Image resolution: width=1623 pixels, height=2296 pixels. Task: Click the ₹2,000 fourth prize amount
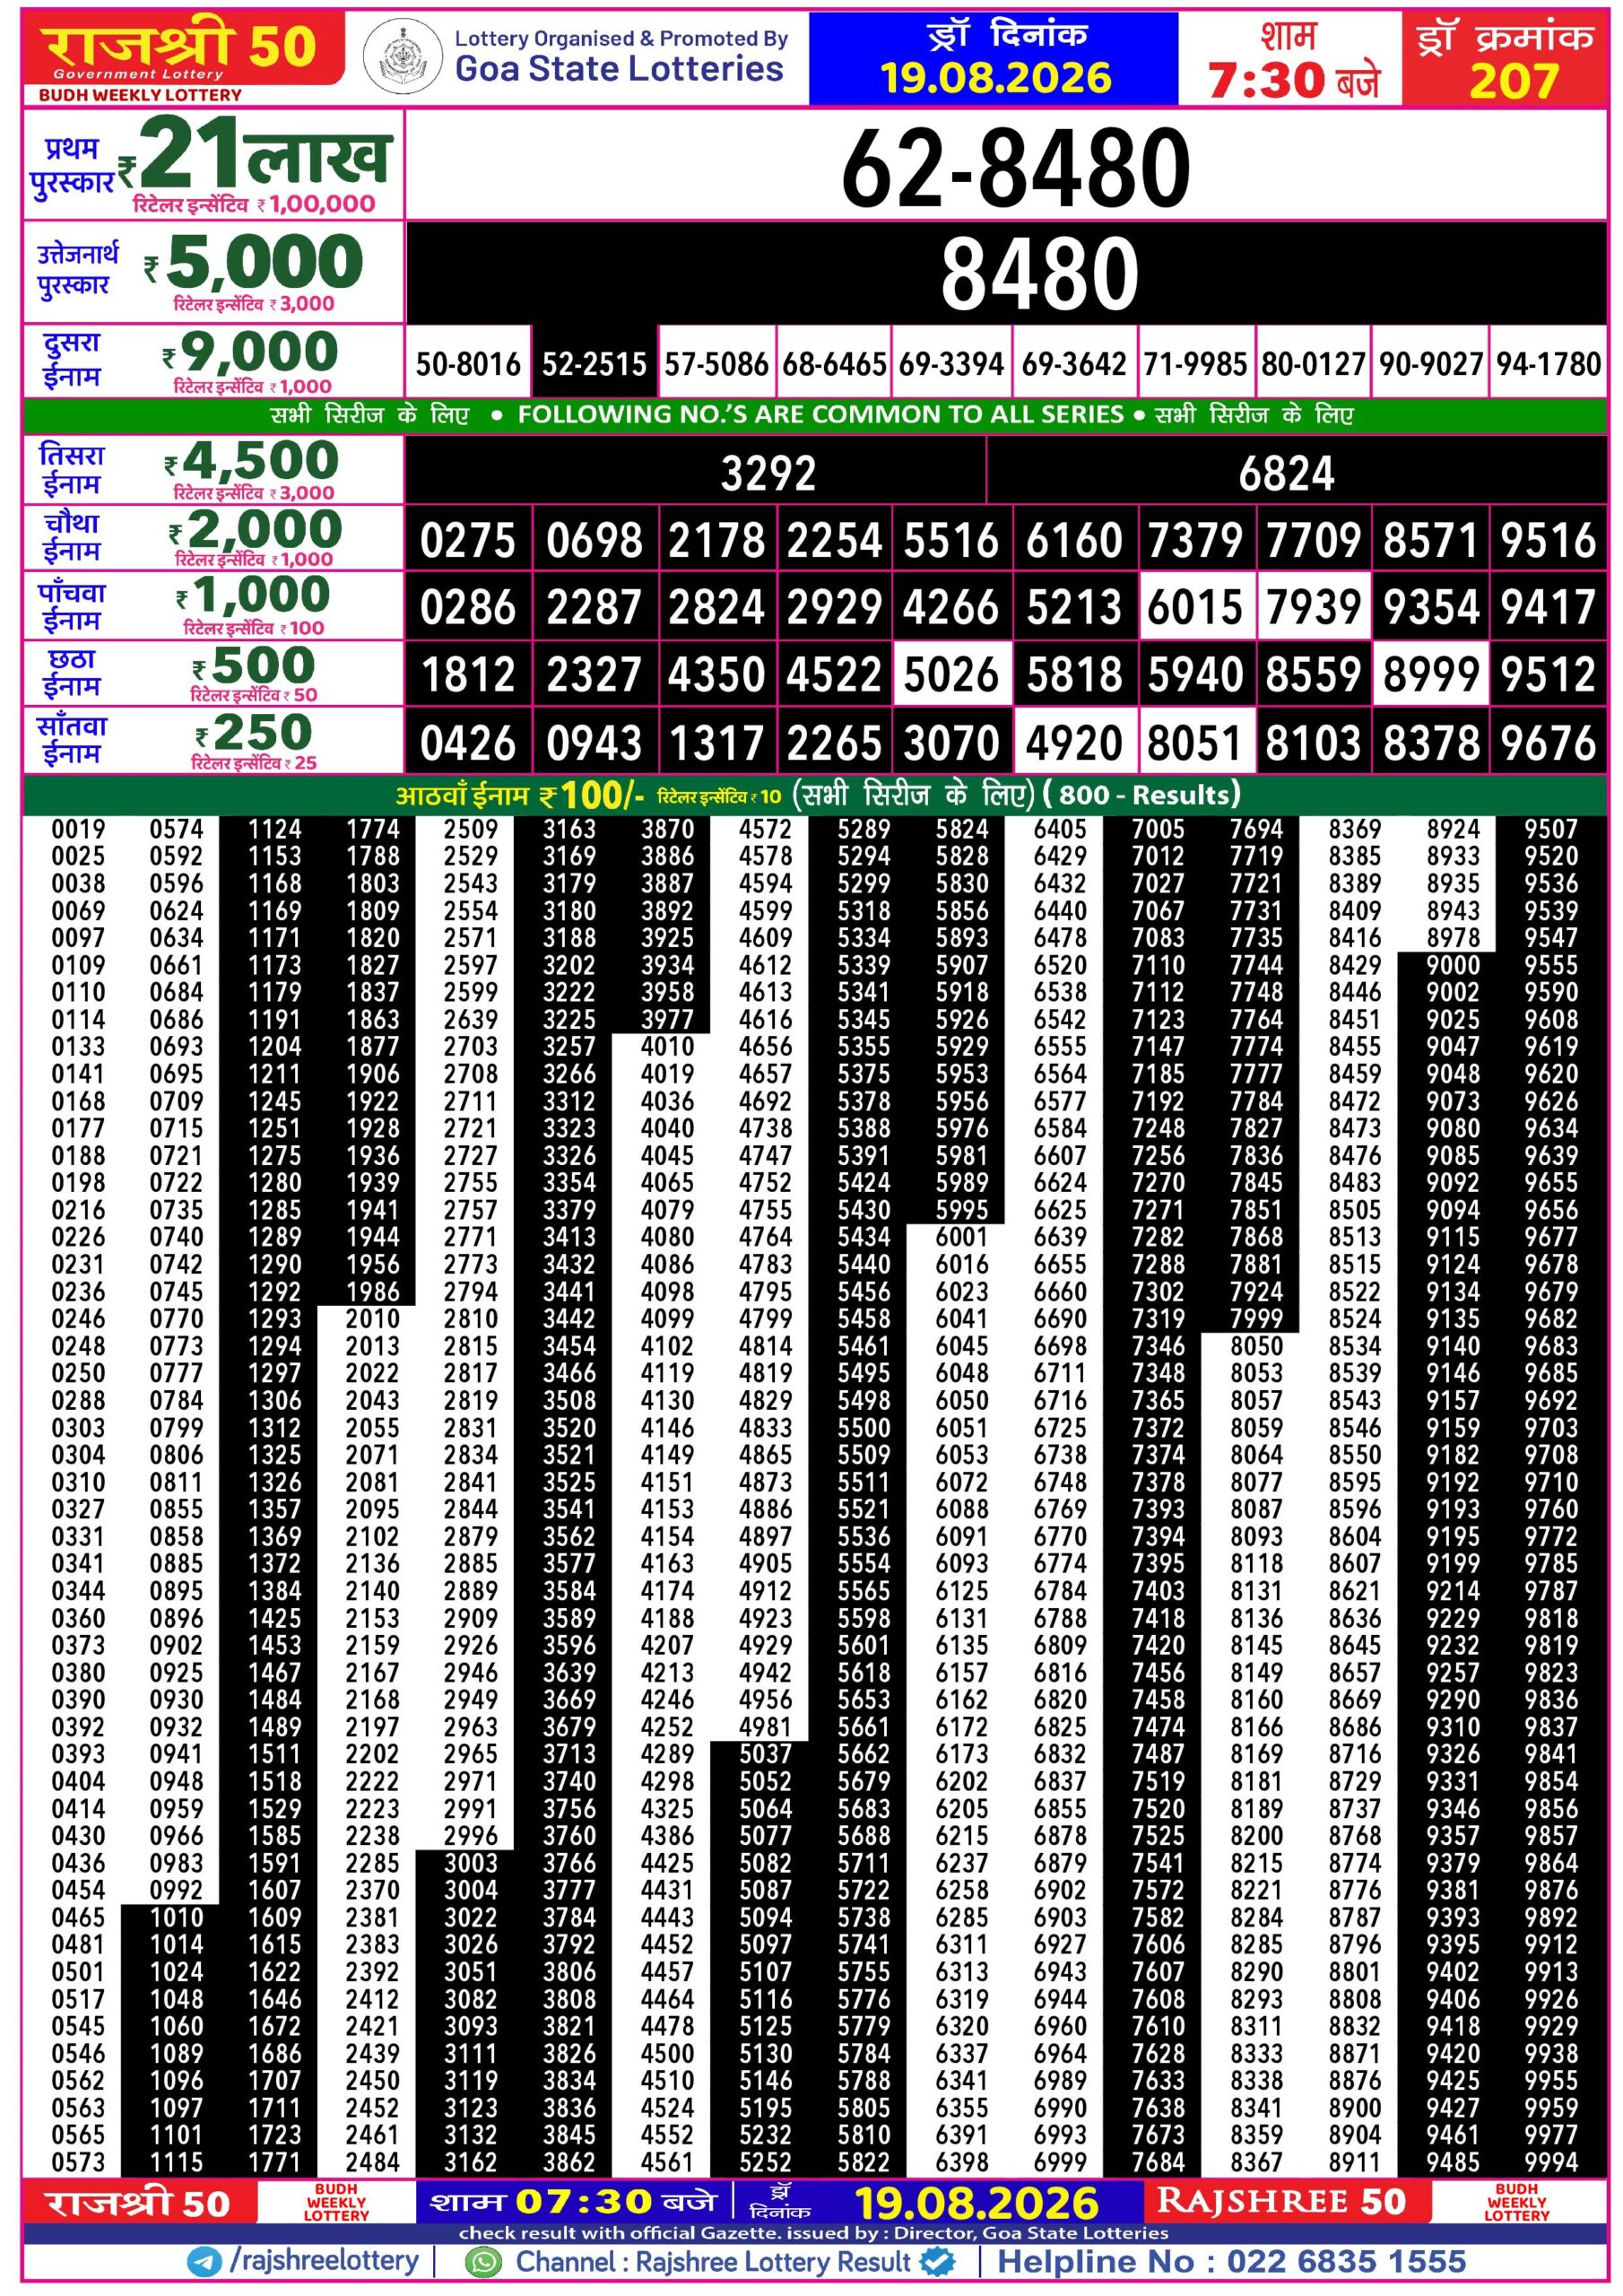pos(255,530)
